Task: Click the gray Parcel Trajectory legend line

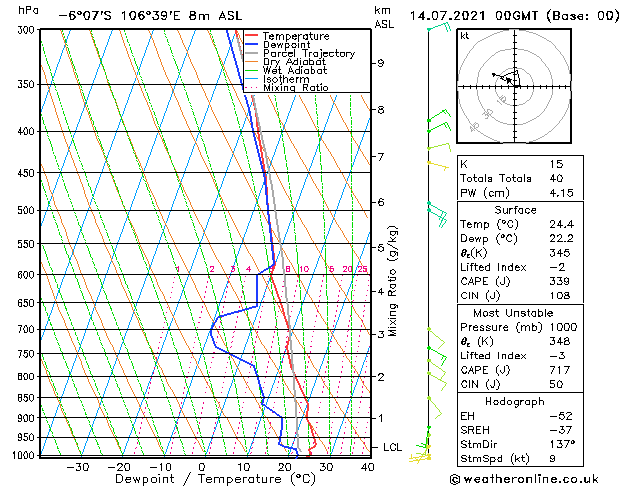Action: pyautogui.click(x=251, y=53)
